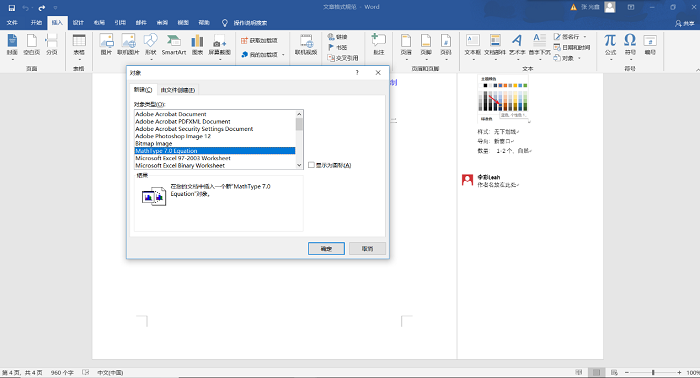The width and height of the screenshot is (700, 378).
Task: Open the Design ribbon tab
Action: pos(78,23)
